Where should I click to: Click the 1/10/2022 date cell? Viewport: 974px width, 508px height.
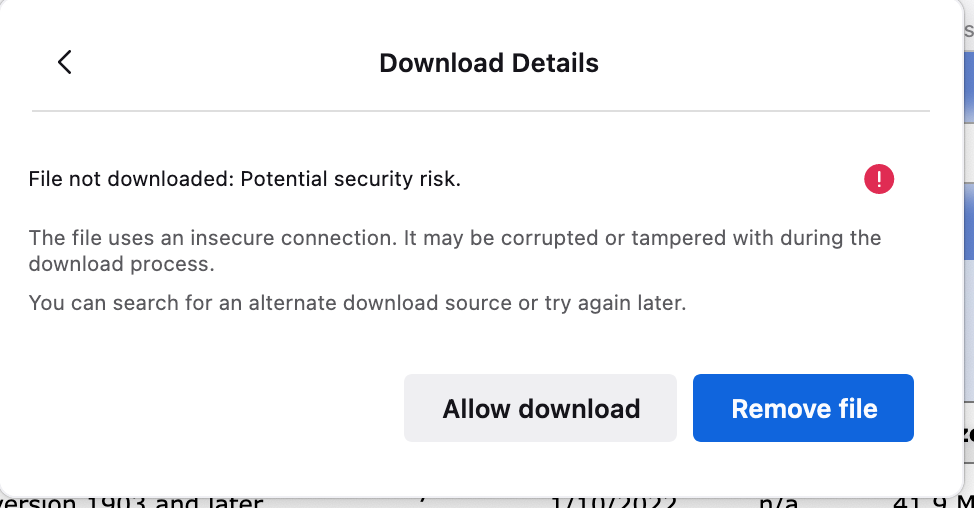coord(614,502)
